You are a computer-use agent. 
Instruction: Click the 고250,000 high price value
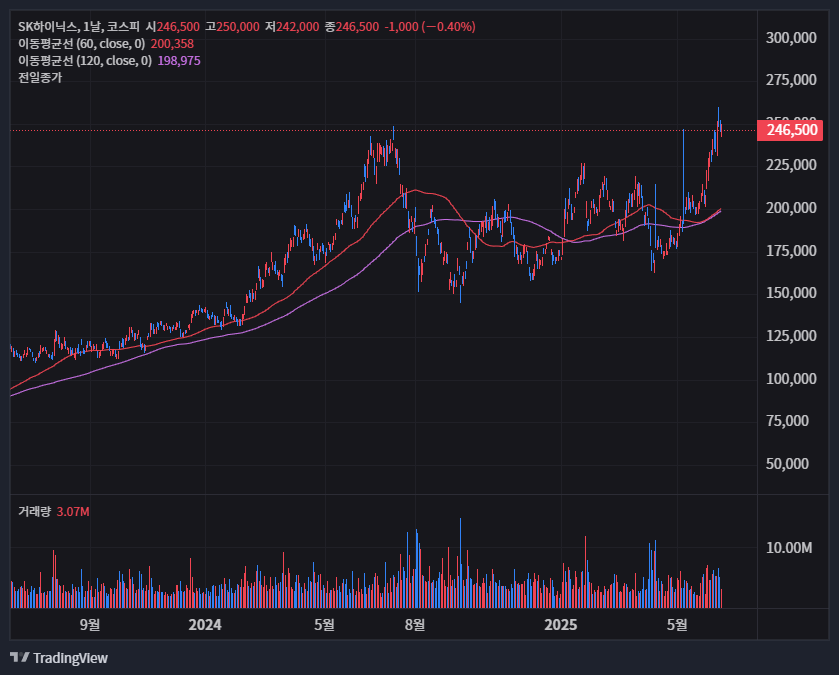click(x=232, y=27)
